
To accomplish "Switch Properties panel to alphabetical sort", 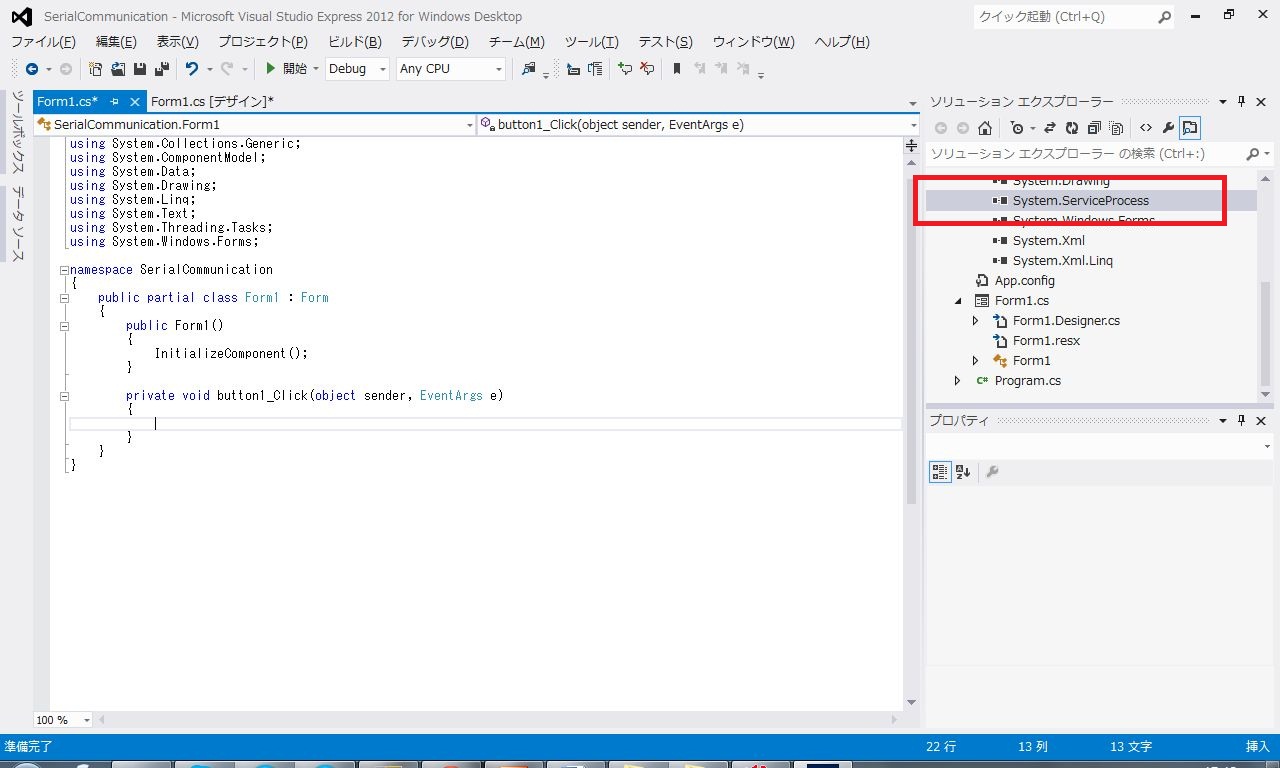I will [x=963, y=472].
